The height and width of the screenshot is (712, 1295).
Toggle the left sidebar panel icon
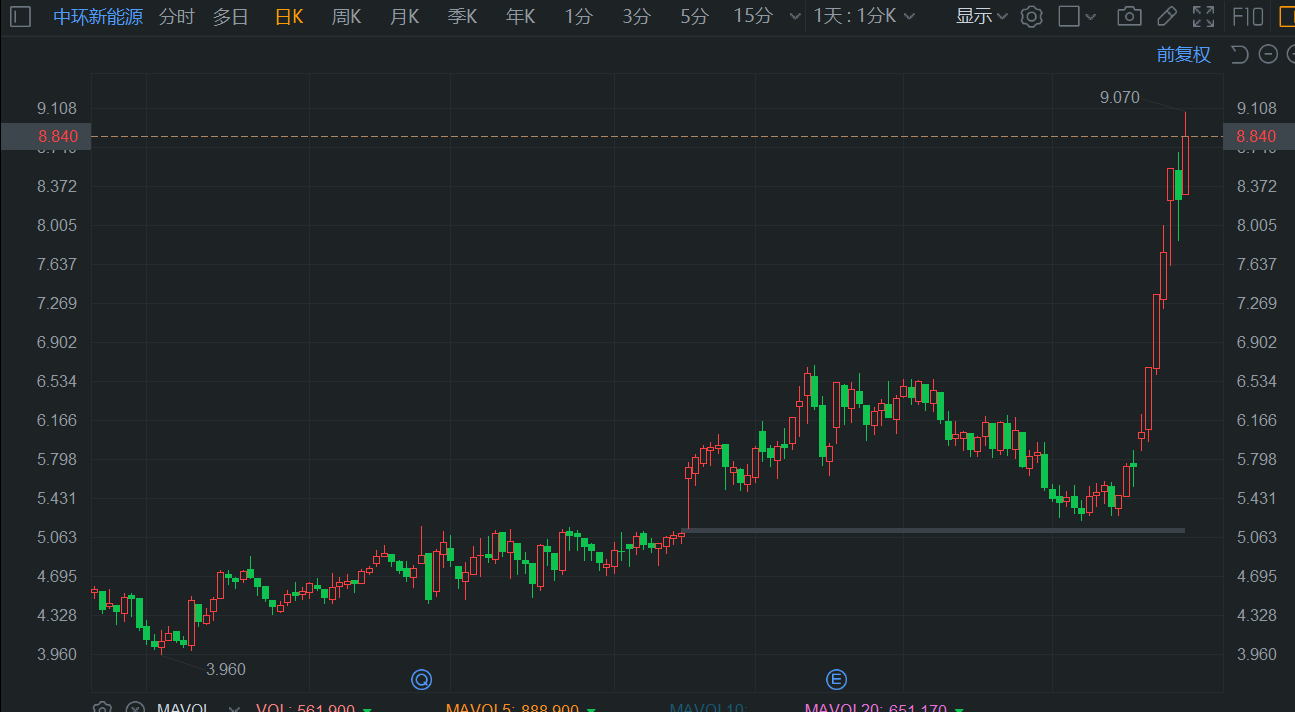(x=21, y=16)
